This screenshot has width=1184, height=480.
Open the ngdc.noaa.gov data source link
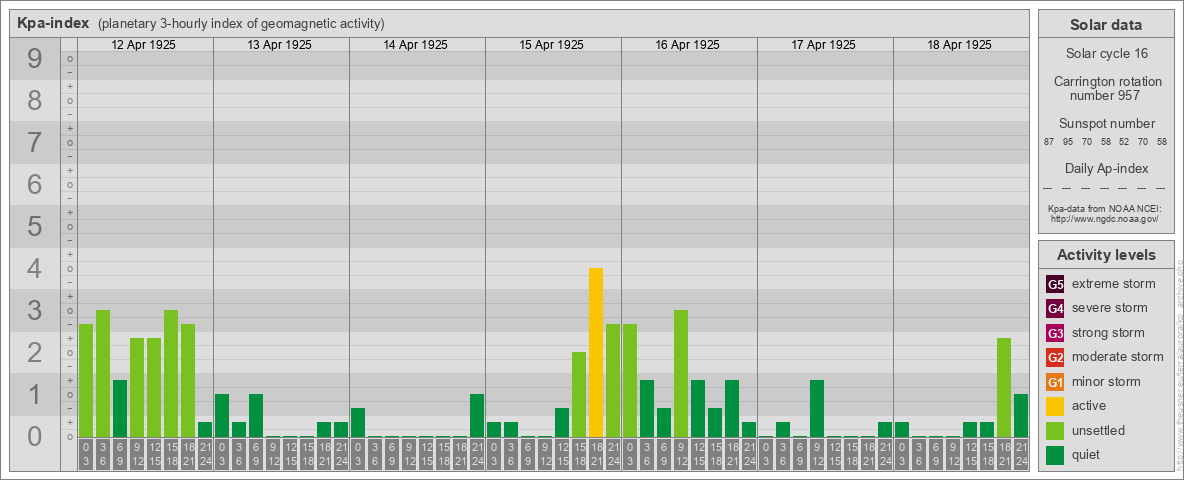[x=1103, y=218]
